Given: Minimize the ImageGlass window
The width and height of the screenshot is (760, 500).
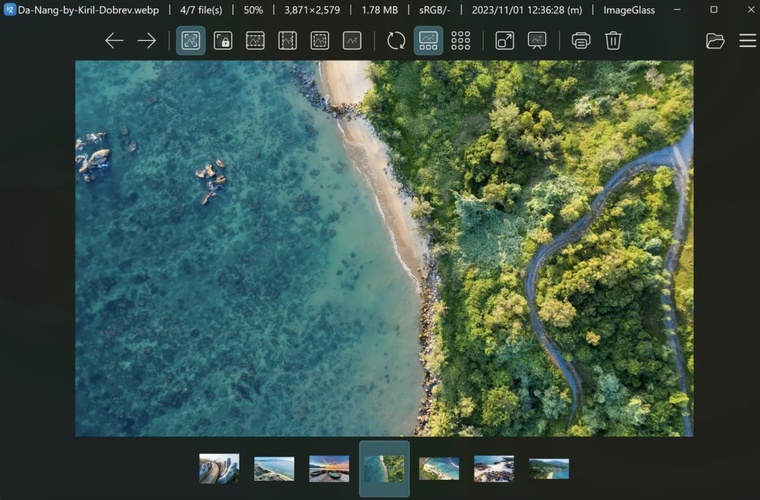Looking at the screenshot, I should click(x=677, y=9).
